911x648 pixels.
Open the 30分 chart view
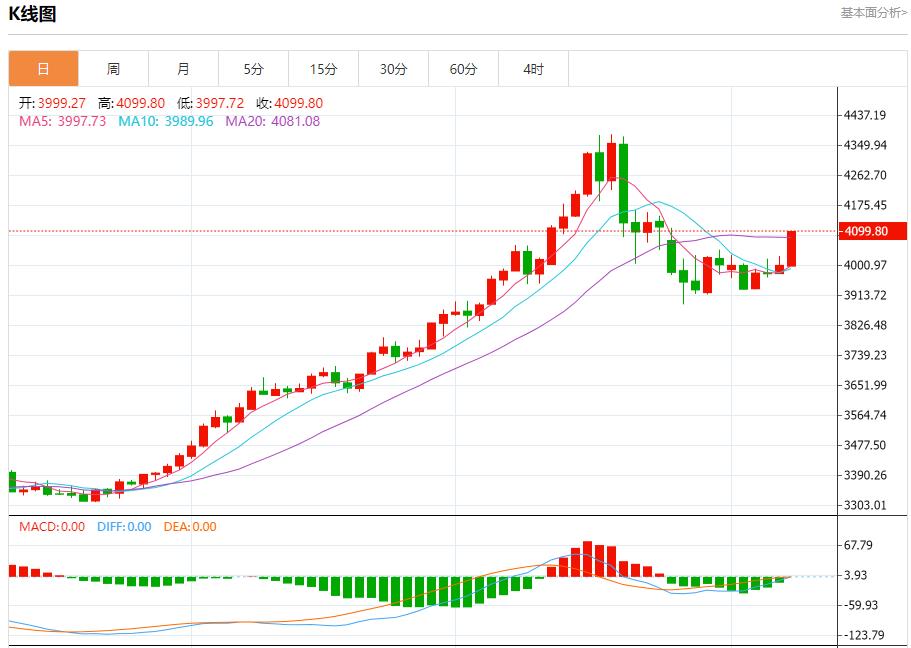pos(393,68)
